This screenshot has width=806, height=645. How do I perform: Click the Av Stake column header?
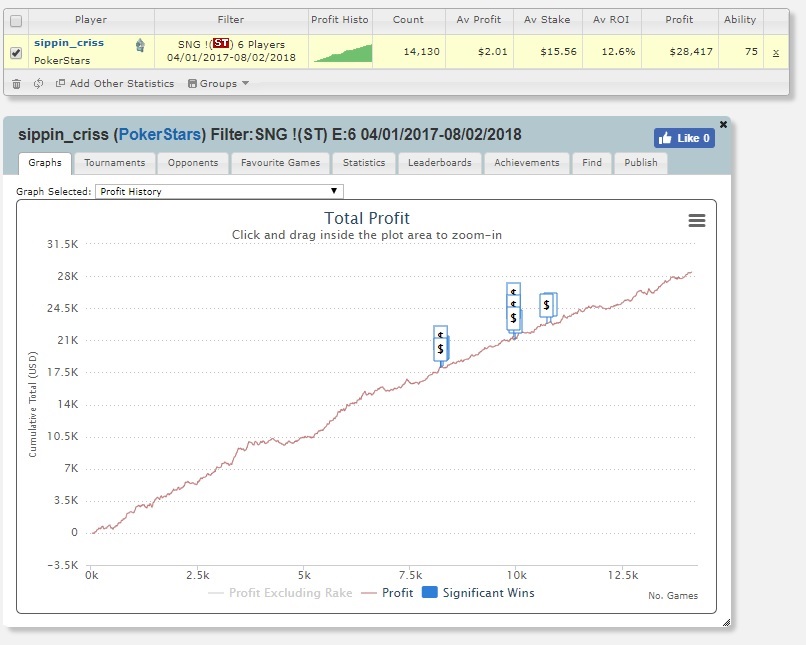547,20
